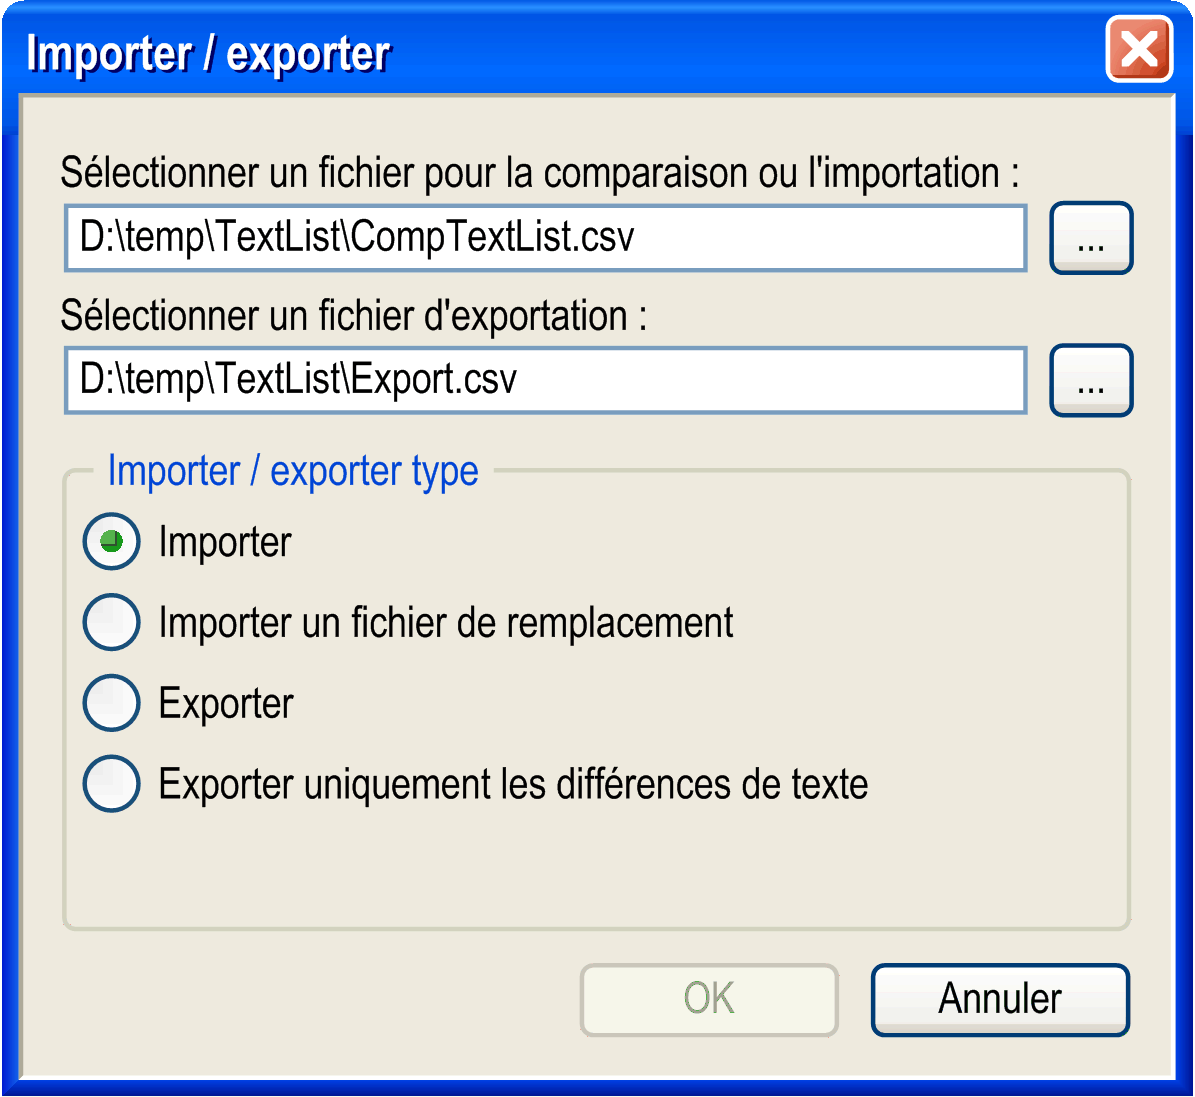Browse for the export file

[x=1091, y=380]
